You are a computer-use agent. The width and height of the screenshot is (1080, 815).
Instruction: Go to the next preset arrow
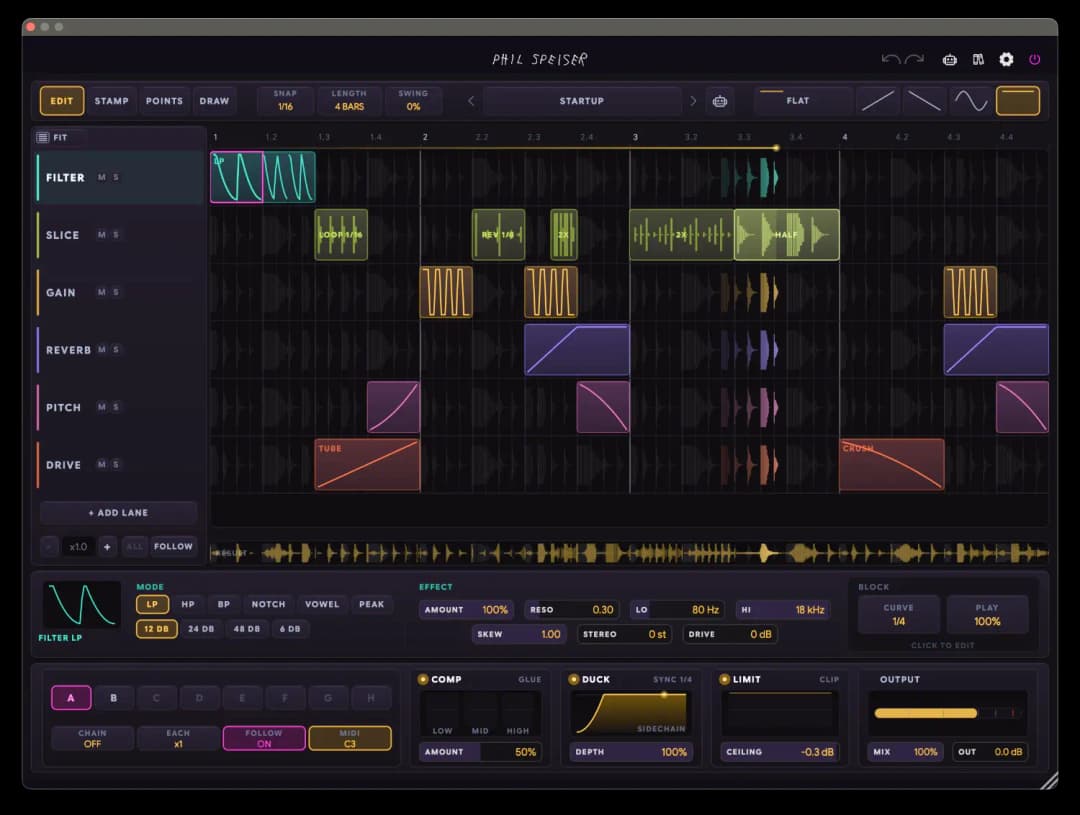click(693, 101)
